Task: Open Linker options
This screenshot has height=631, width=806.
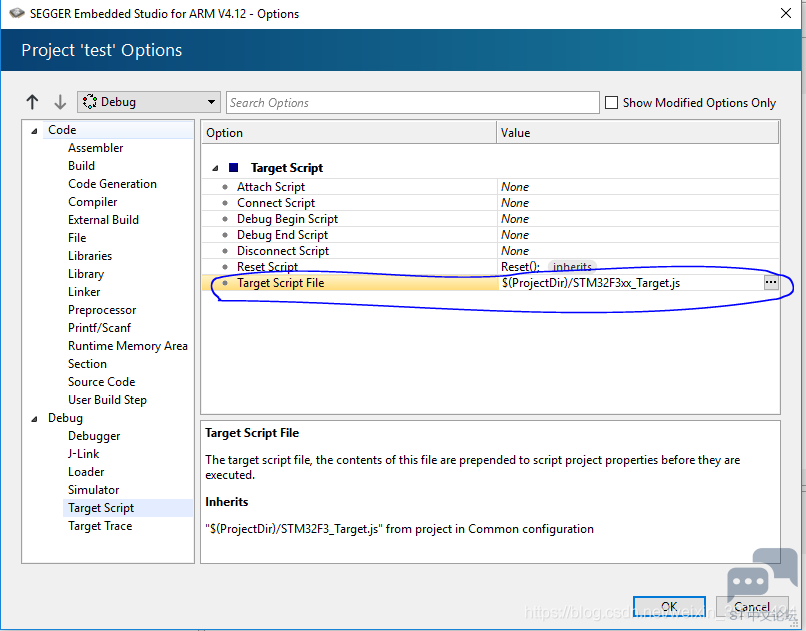Action: pyautogui.click(x=84, y=292)
